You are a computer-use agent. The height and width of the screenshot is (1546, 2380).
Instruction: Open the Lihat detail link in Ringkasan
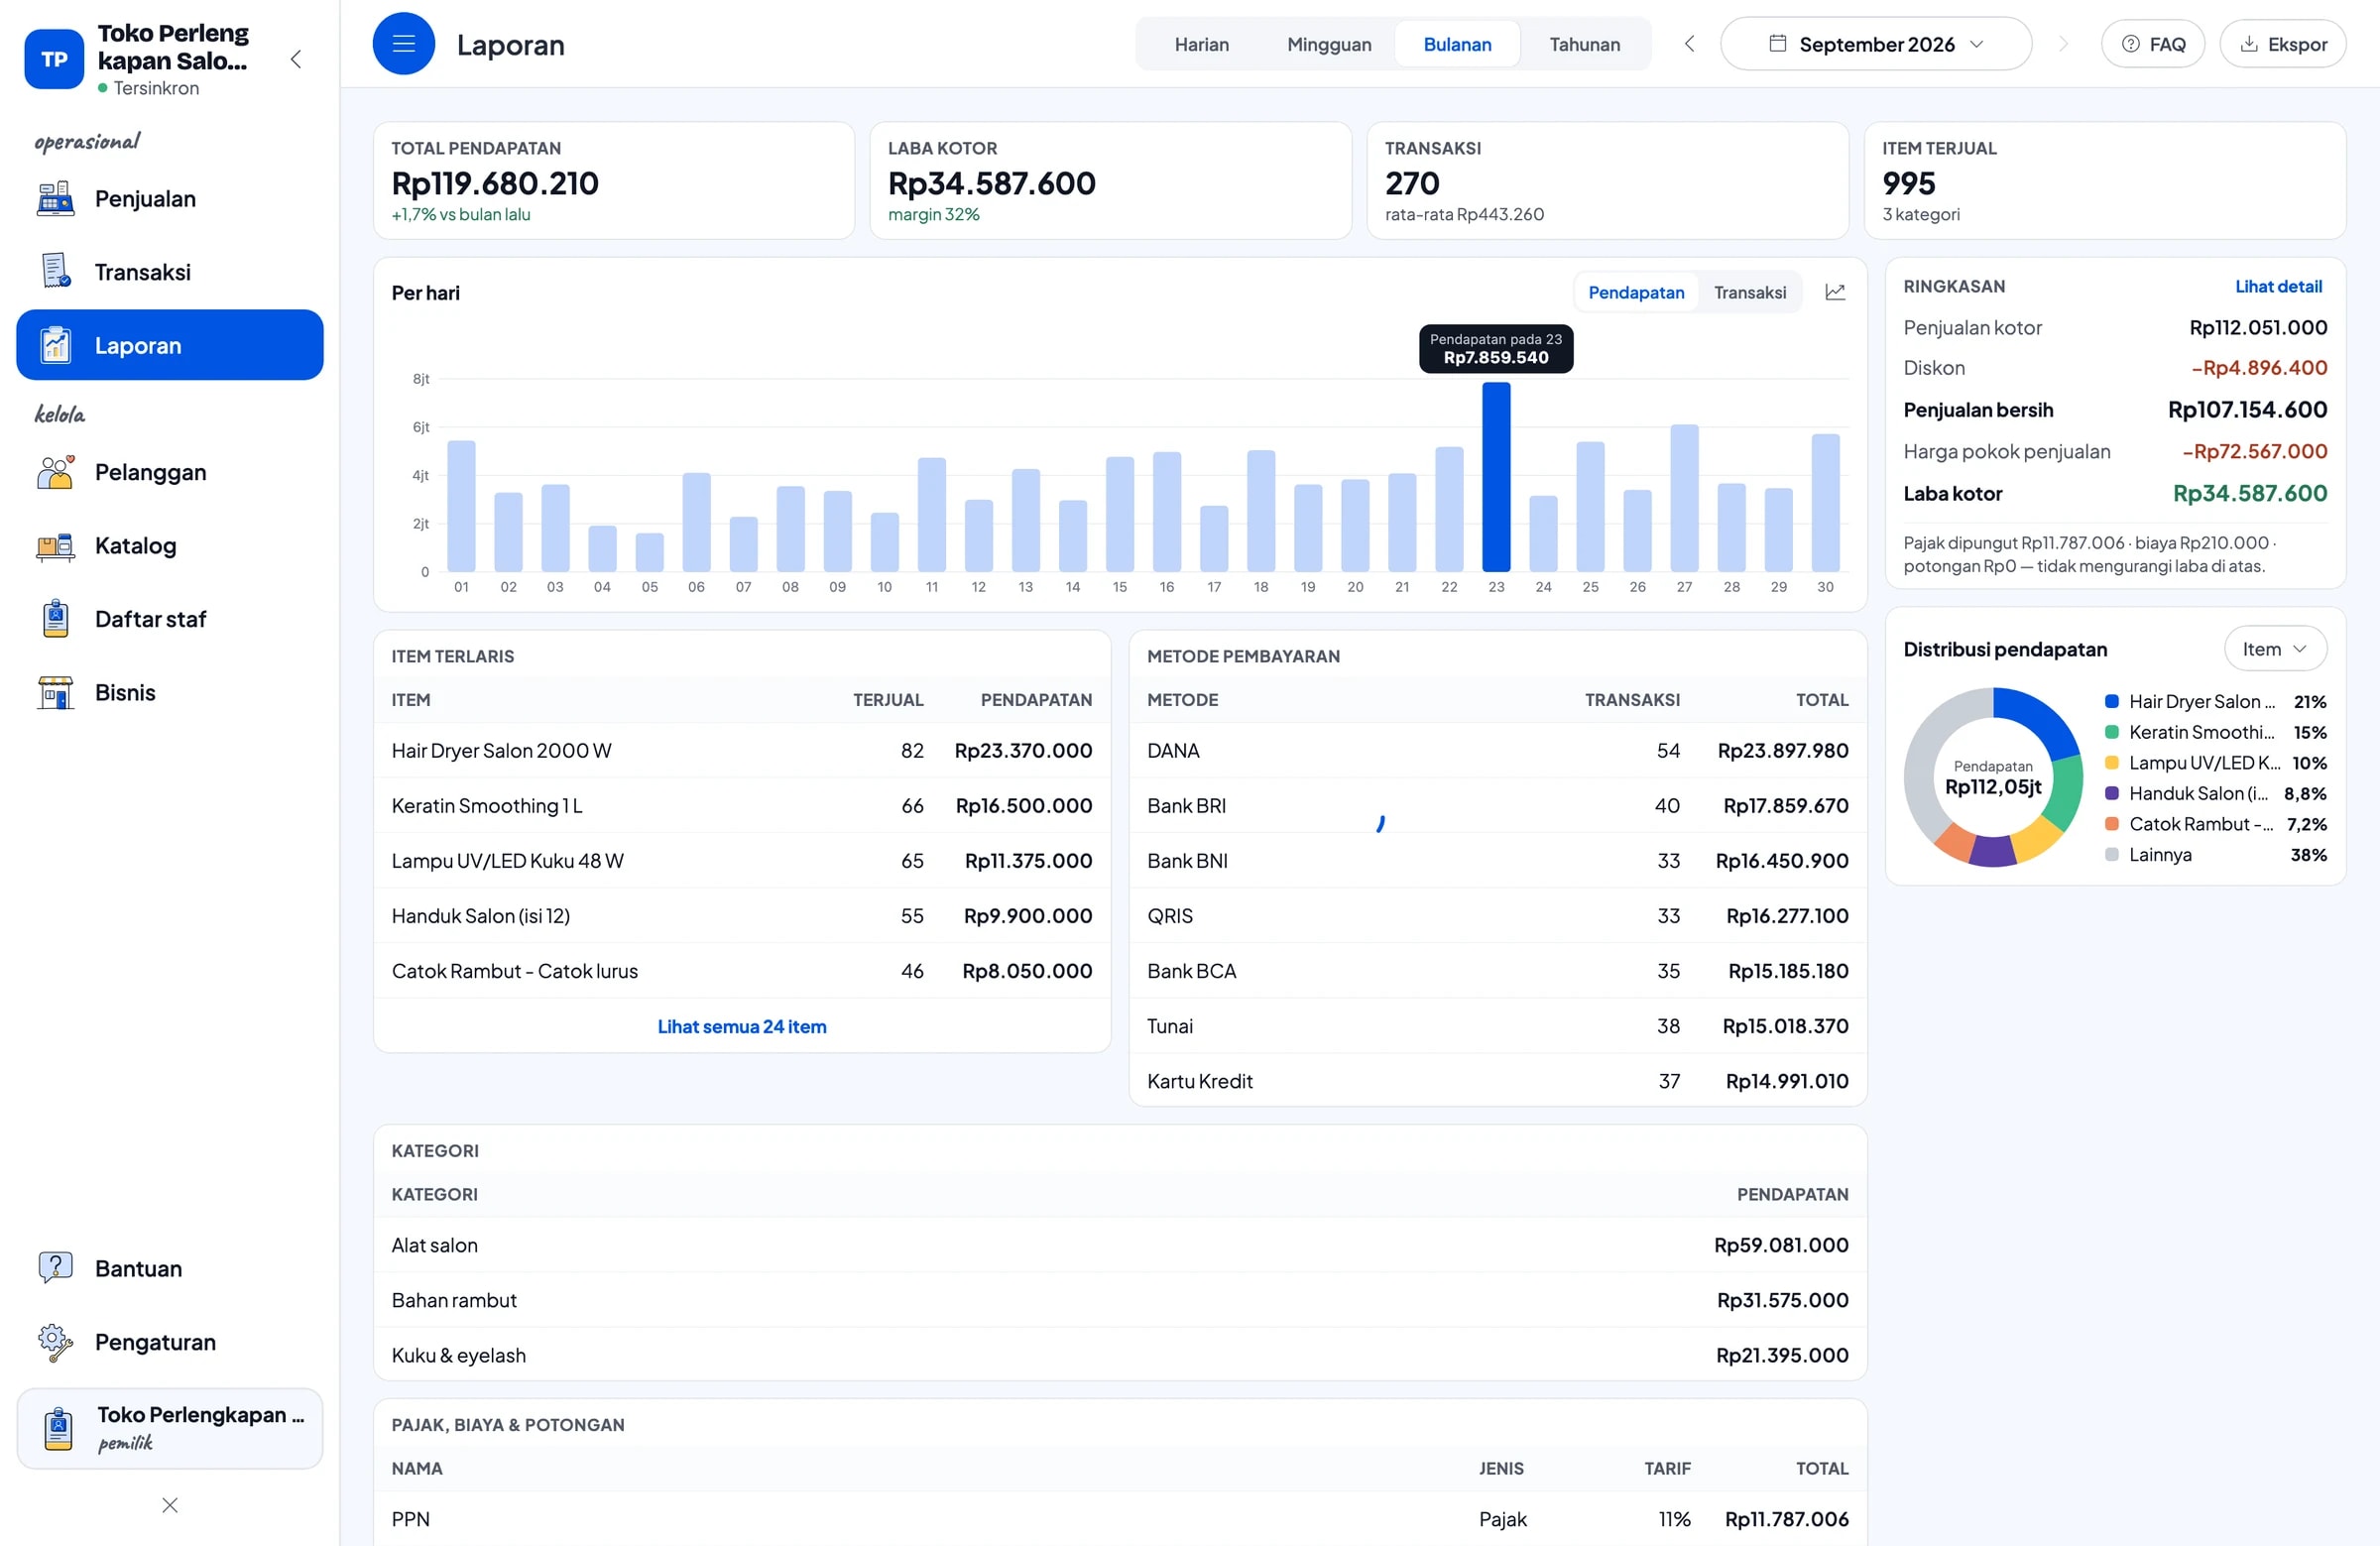click(x=2278, y=286)
